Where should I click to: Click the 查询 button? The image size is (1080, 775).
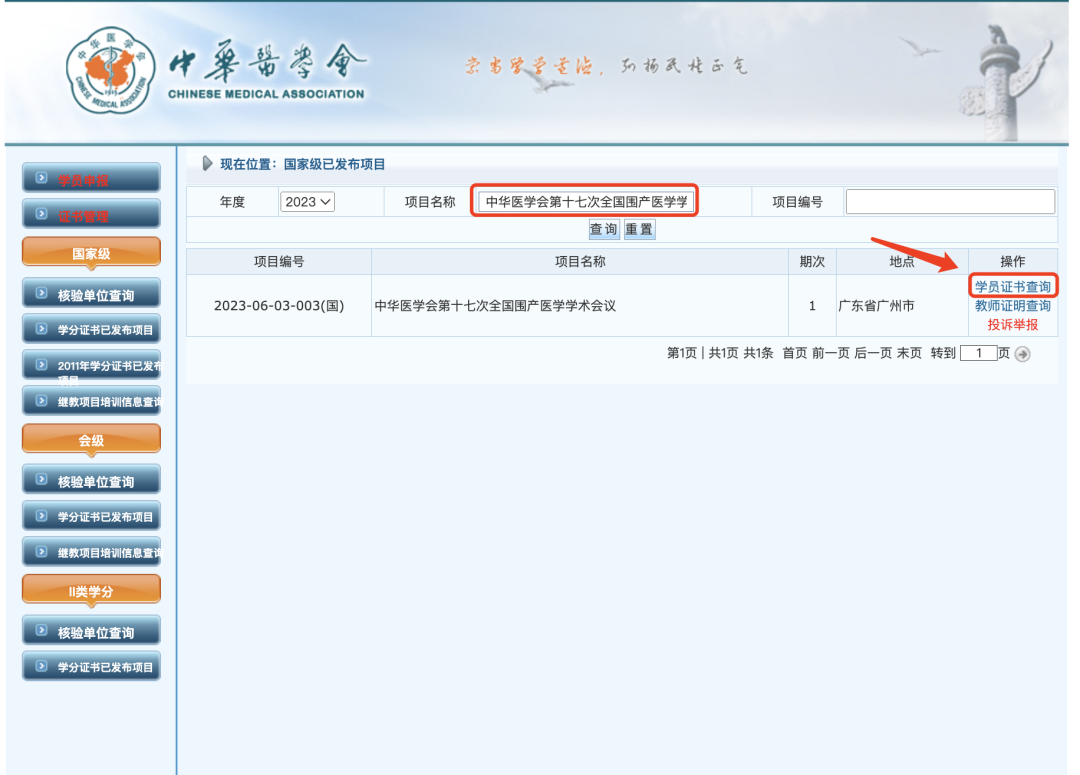[603, 229]
